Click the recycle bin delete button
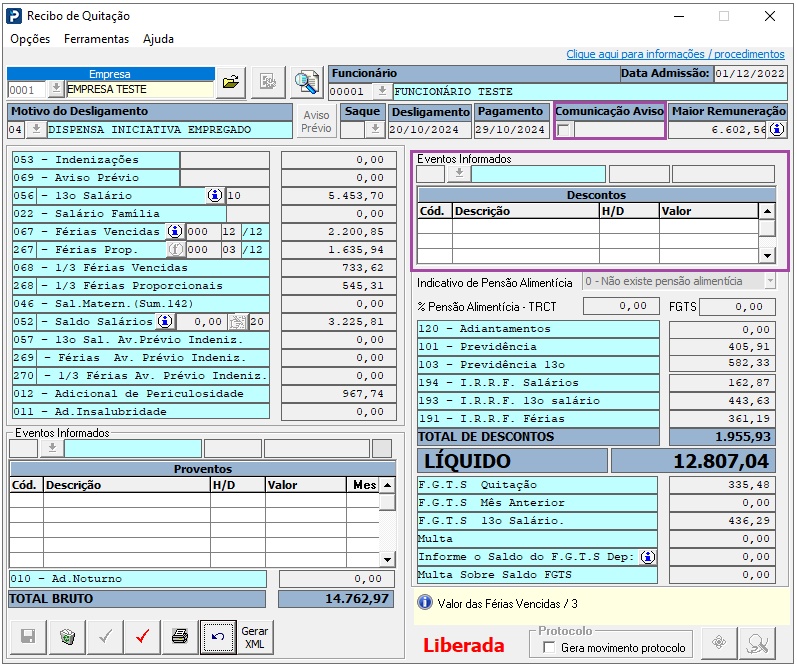Screen dimensions: 797x668 [67, 635]
